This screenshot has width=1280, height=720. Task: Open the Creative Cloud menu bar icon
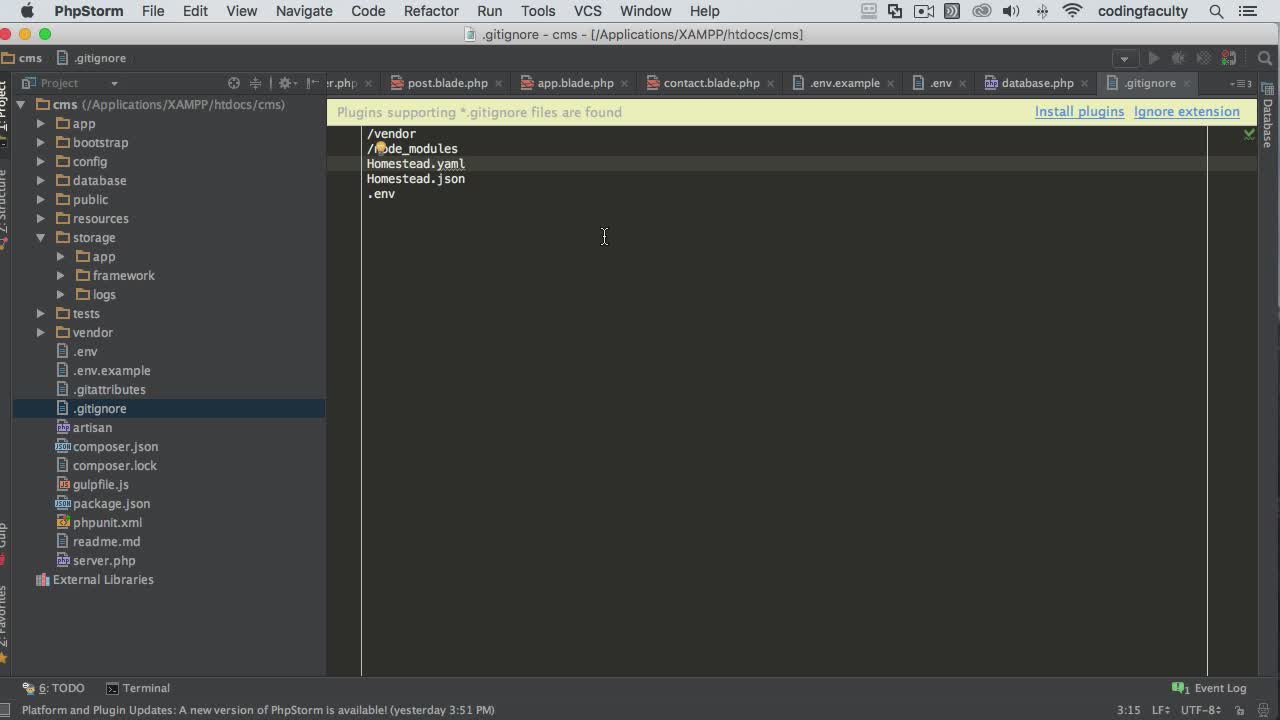981,11
